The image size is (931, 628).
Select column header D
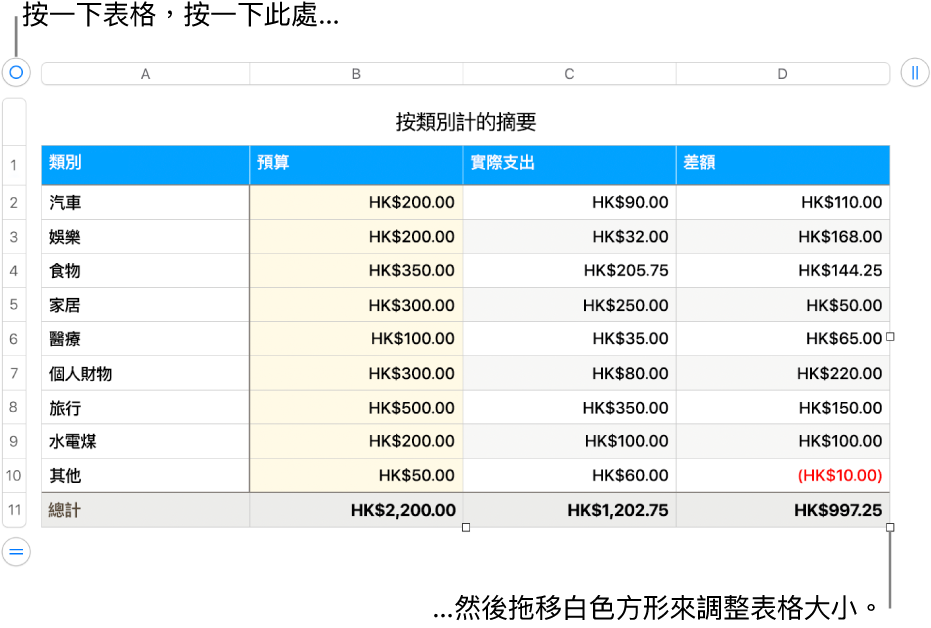click(x=783, y=74)
